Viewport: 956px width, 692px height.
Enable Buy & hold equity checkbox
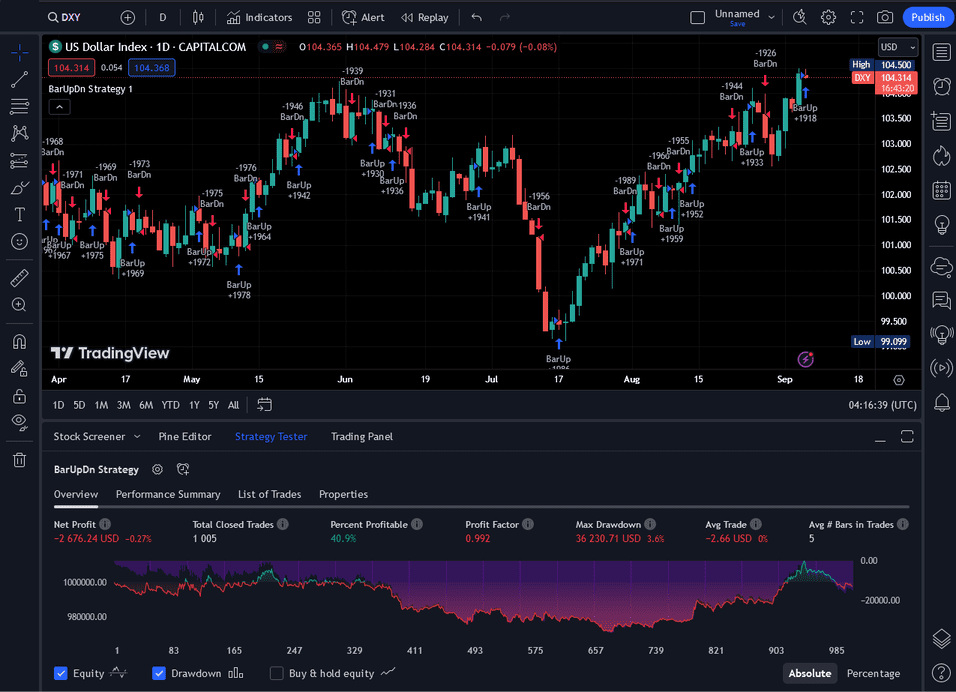click(277, 673)
